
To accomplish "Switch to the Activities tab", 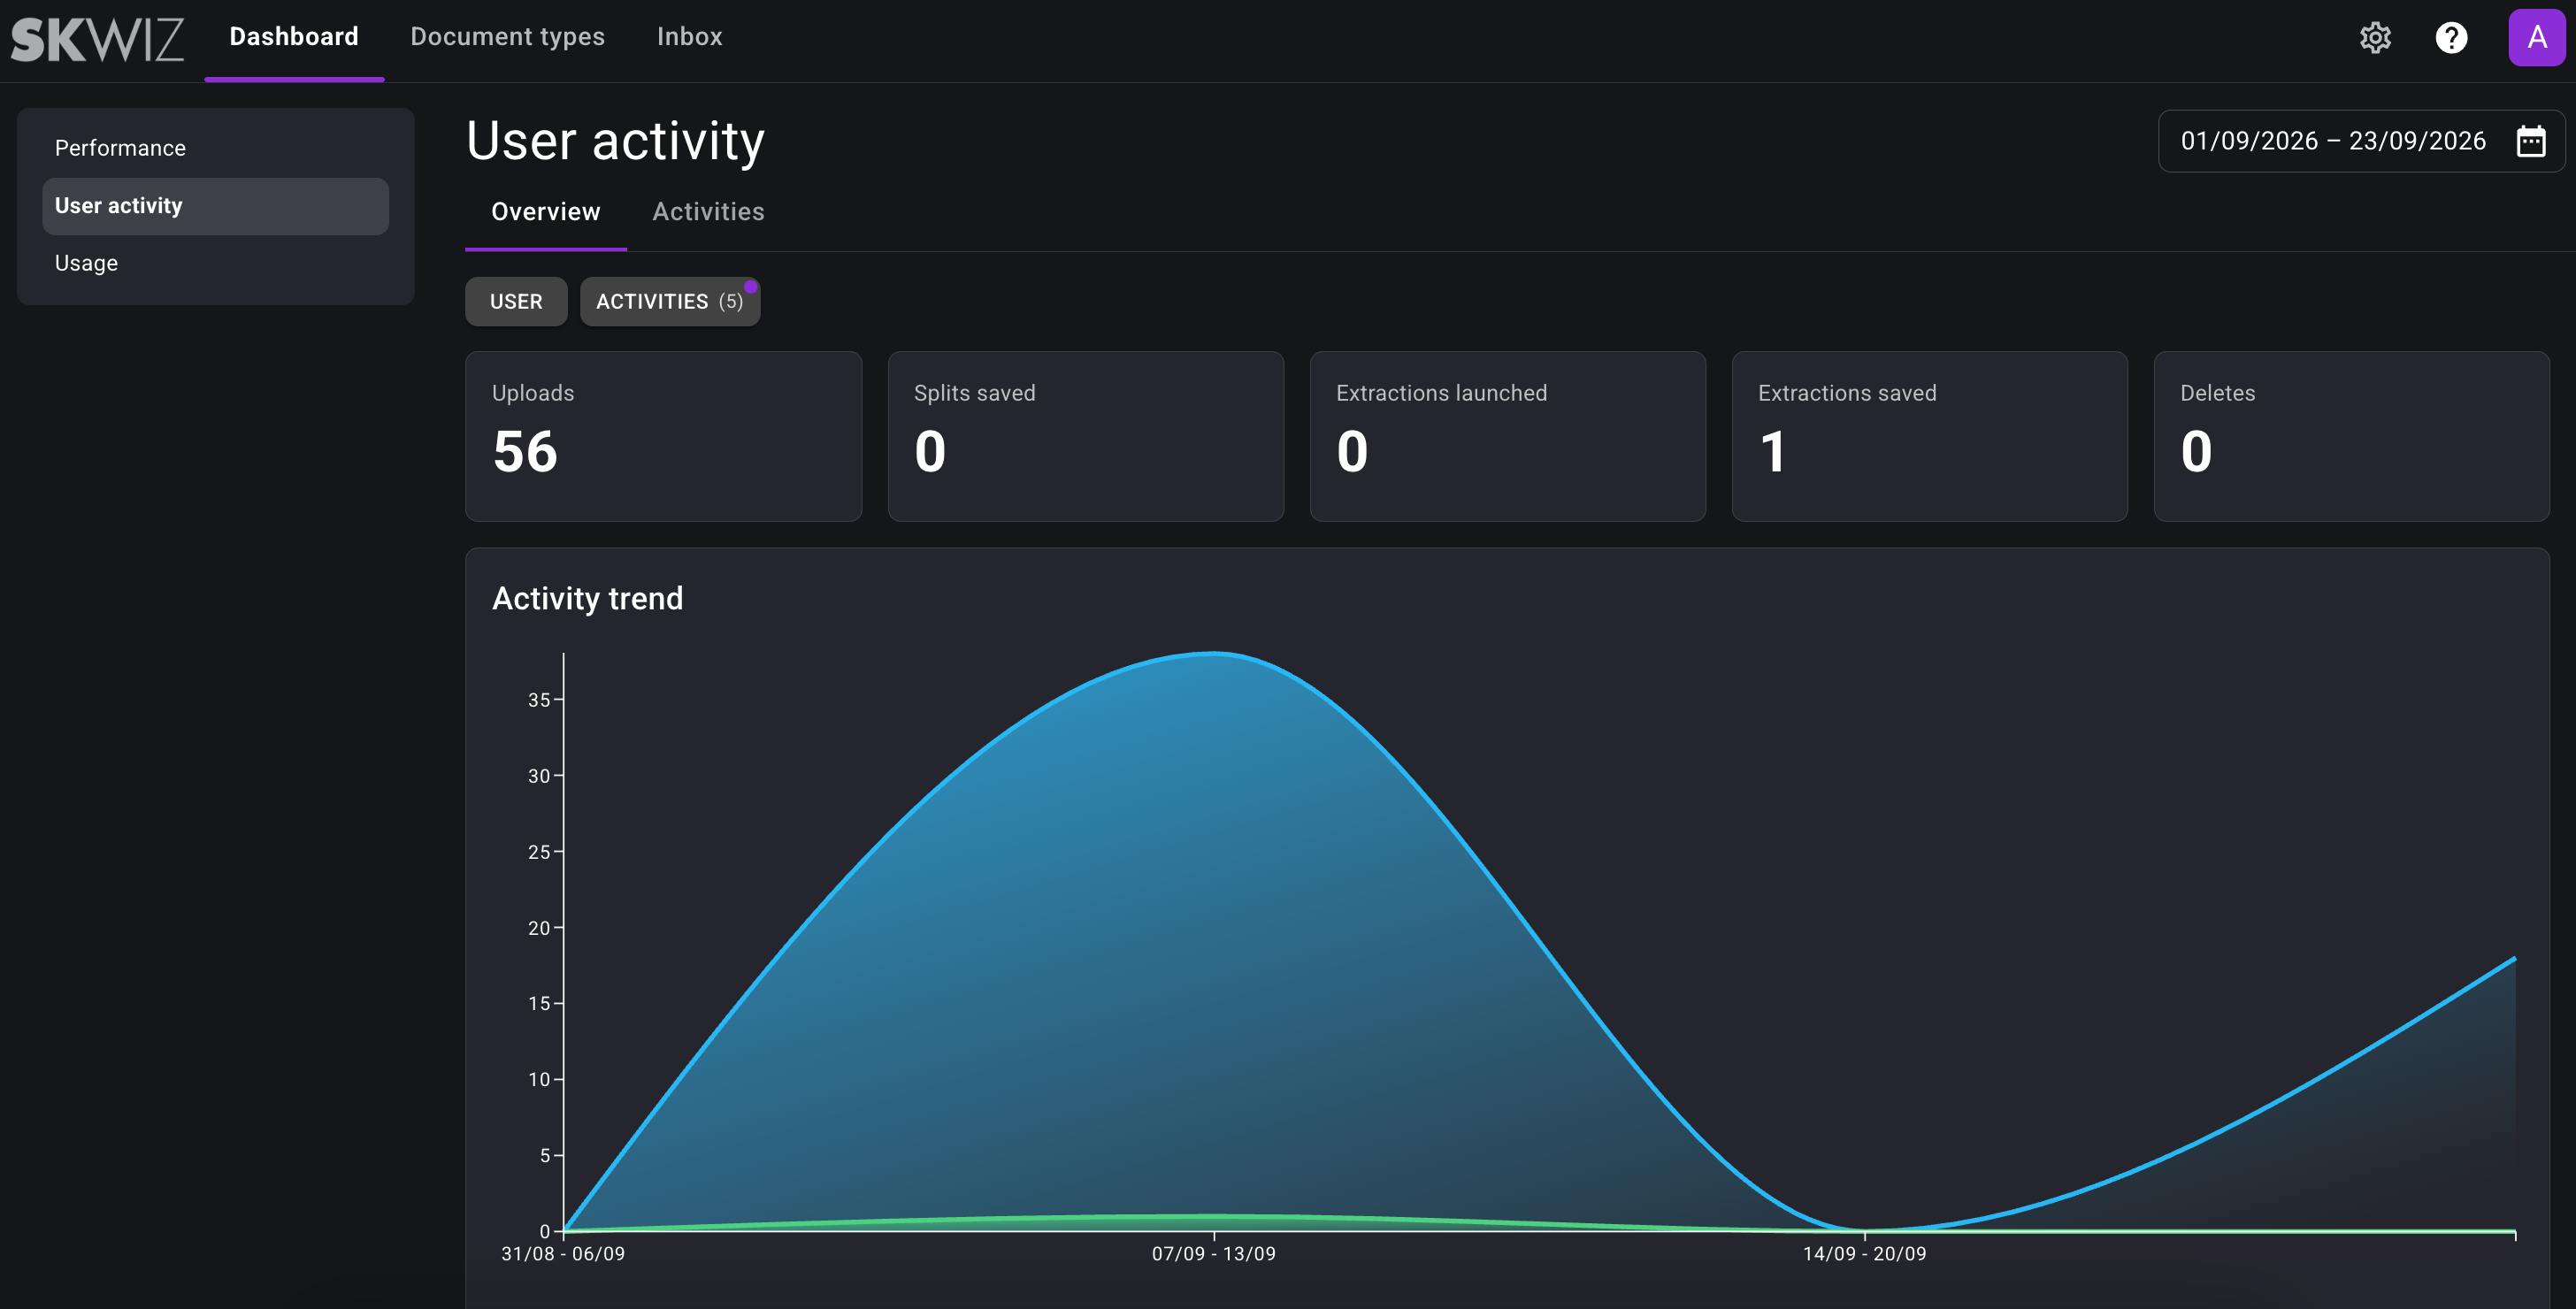I will (x=708, y=212).
